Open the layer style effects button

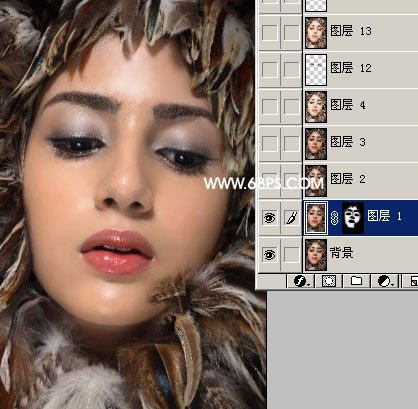(x=301, y=281)
